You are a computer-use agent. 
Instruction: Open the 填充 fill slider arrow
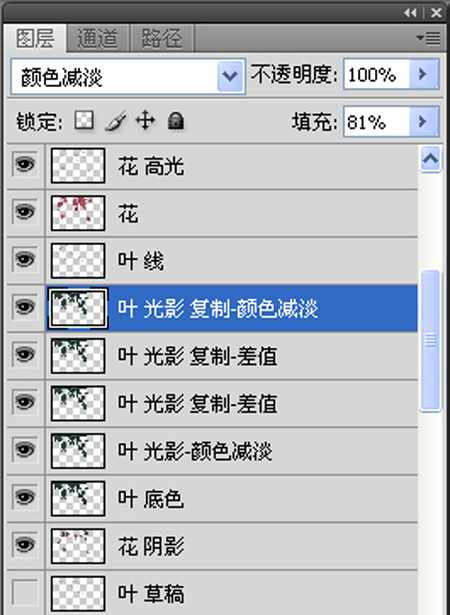[424, 122]
